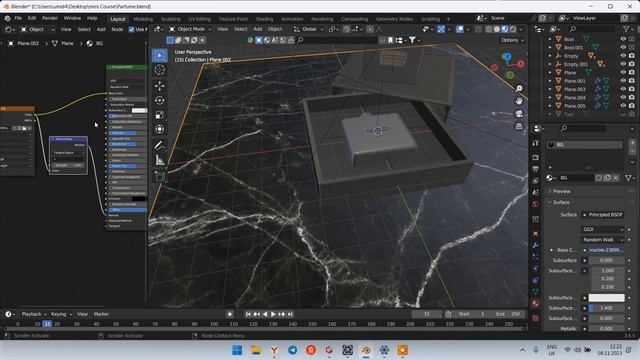Select the Scale tool

click(x=160, y=115)
